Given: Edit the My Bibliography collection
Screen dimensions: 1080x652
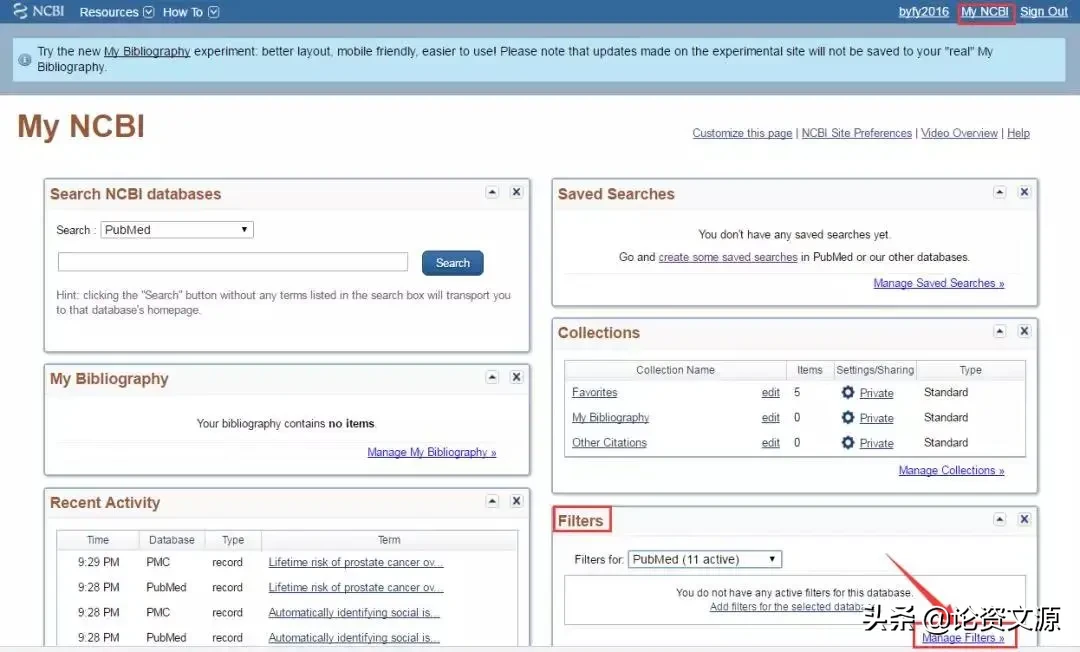Looking at the screenshot, I should [771, 418].
